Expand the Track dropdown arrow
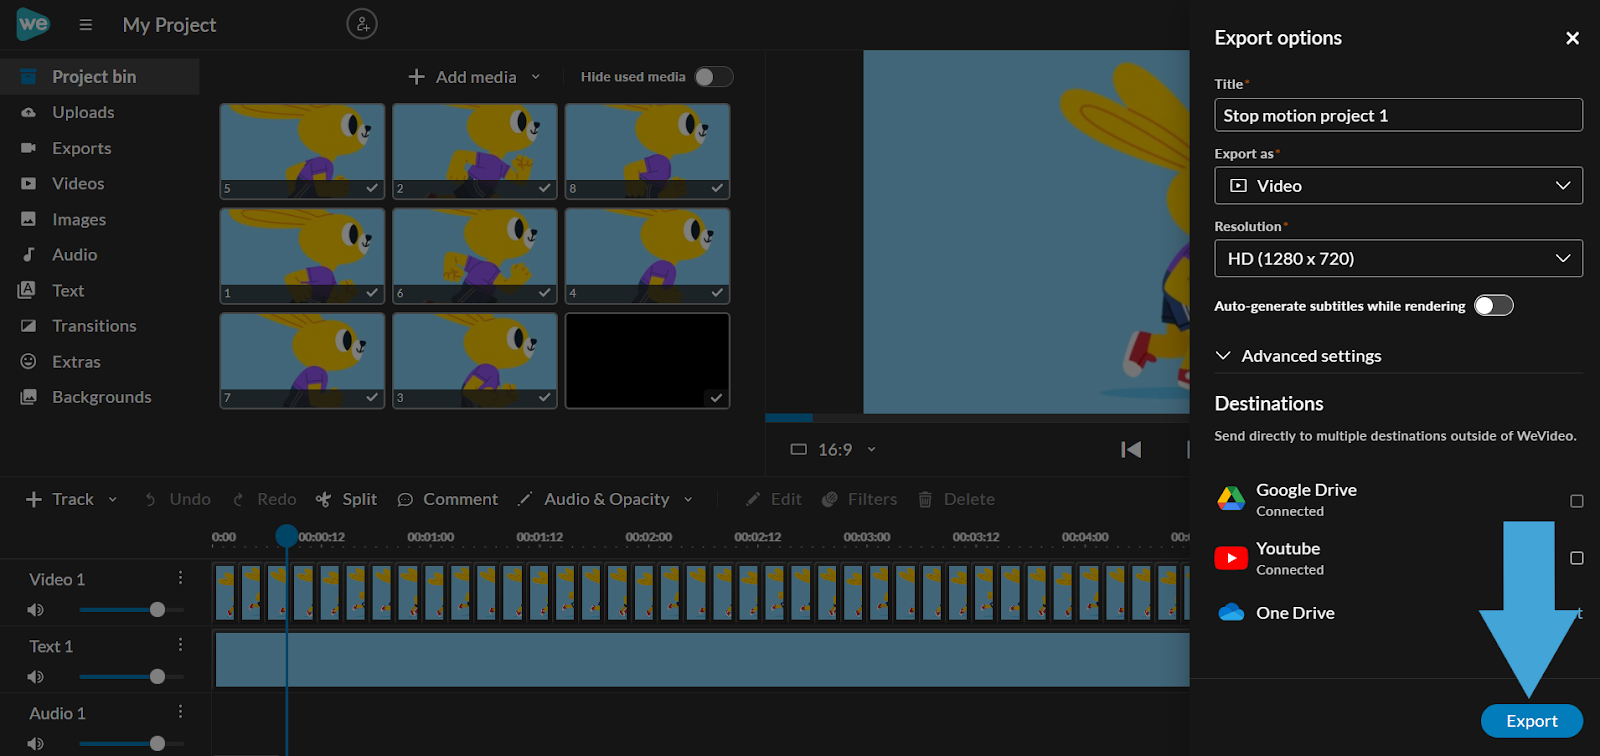This screenshot has width=1600, height=756. coord(112,499)
